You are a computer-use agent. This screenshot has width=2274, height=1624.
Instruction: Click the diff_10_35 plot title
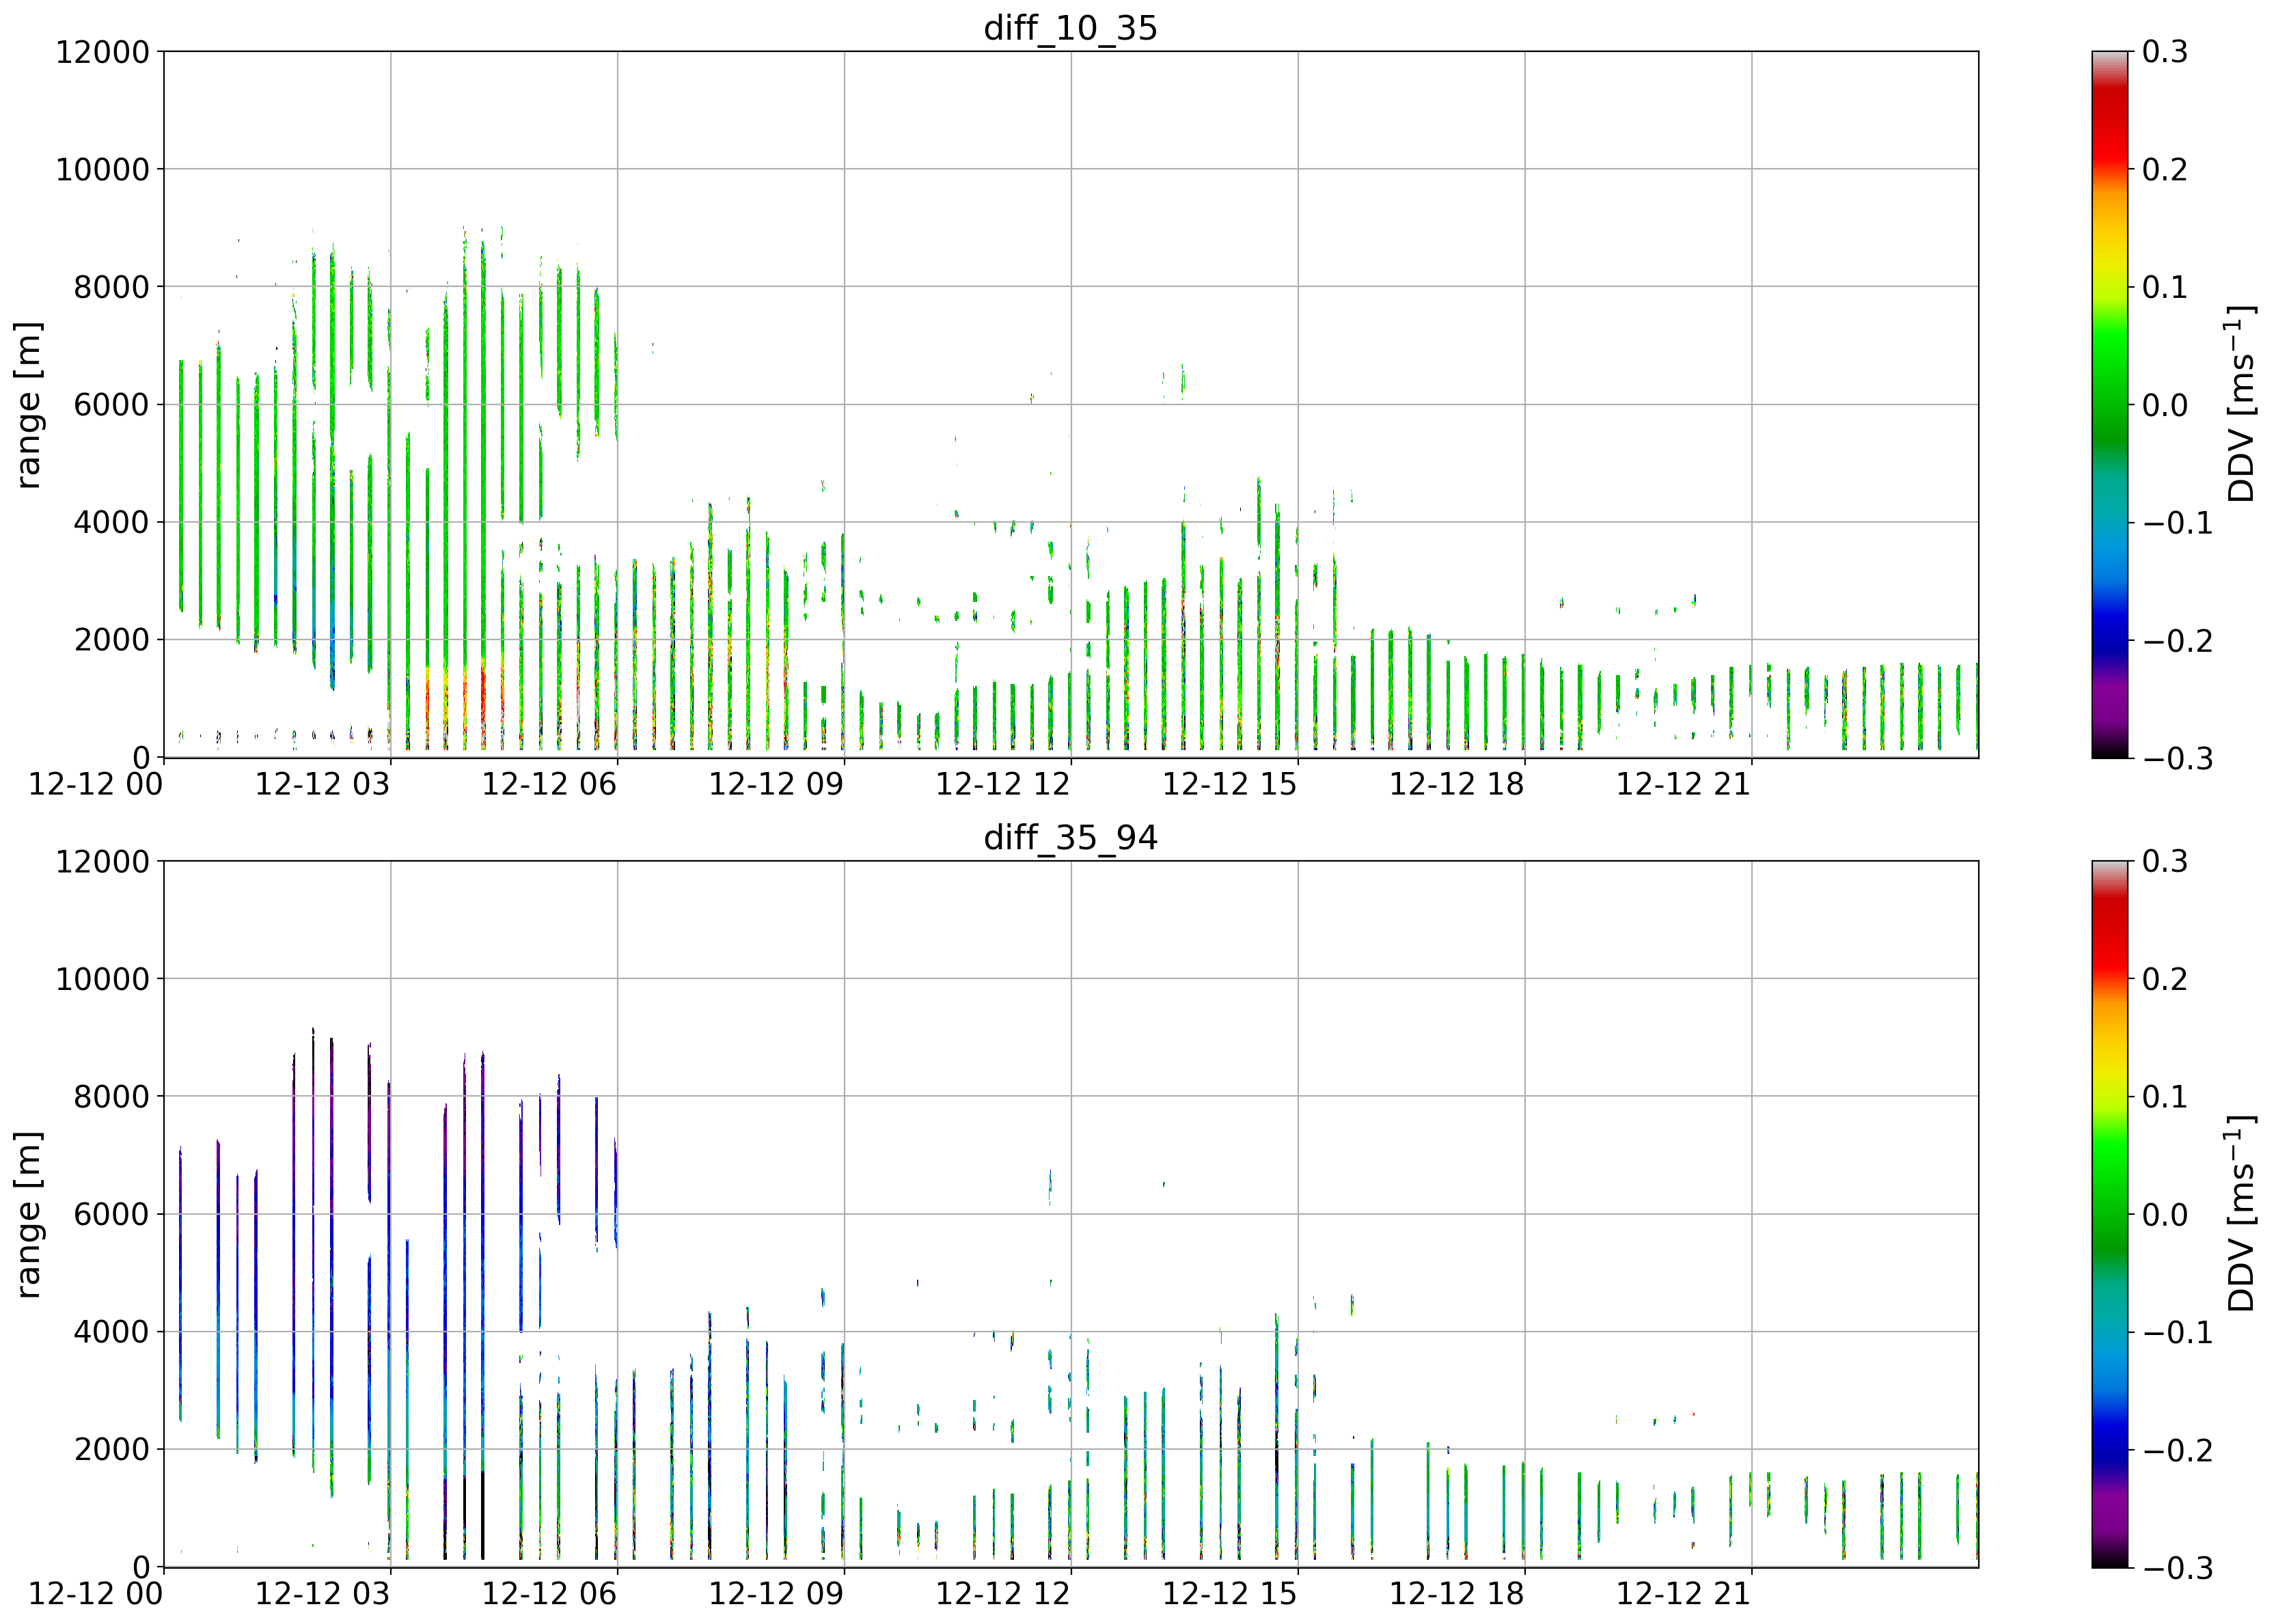(x=1070, y=27)
